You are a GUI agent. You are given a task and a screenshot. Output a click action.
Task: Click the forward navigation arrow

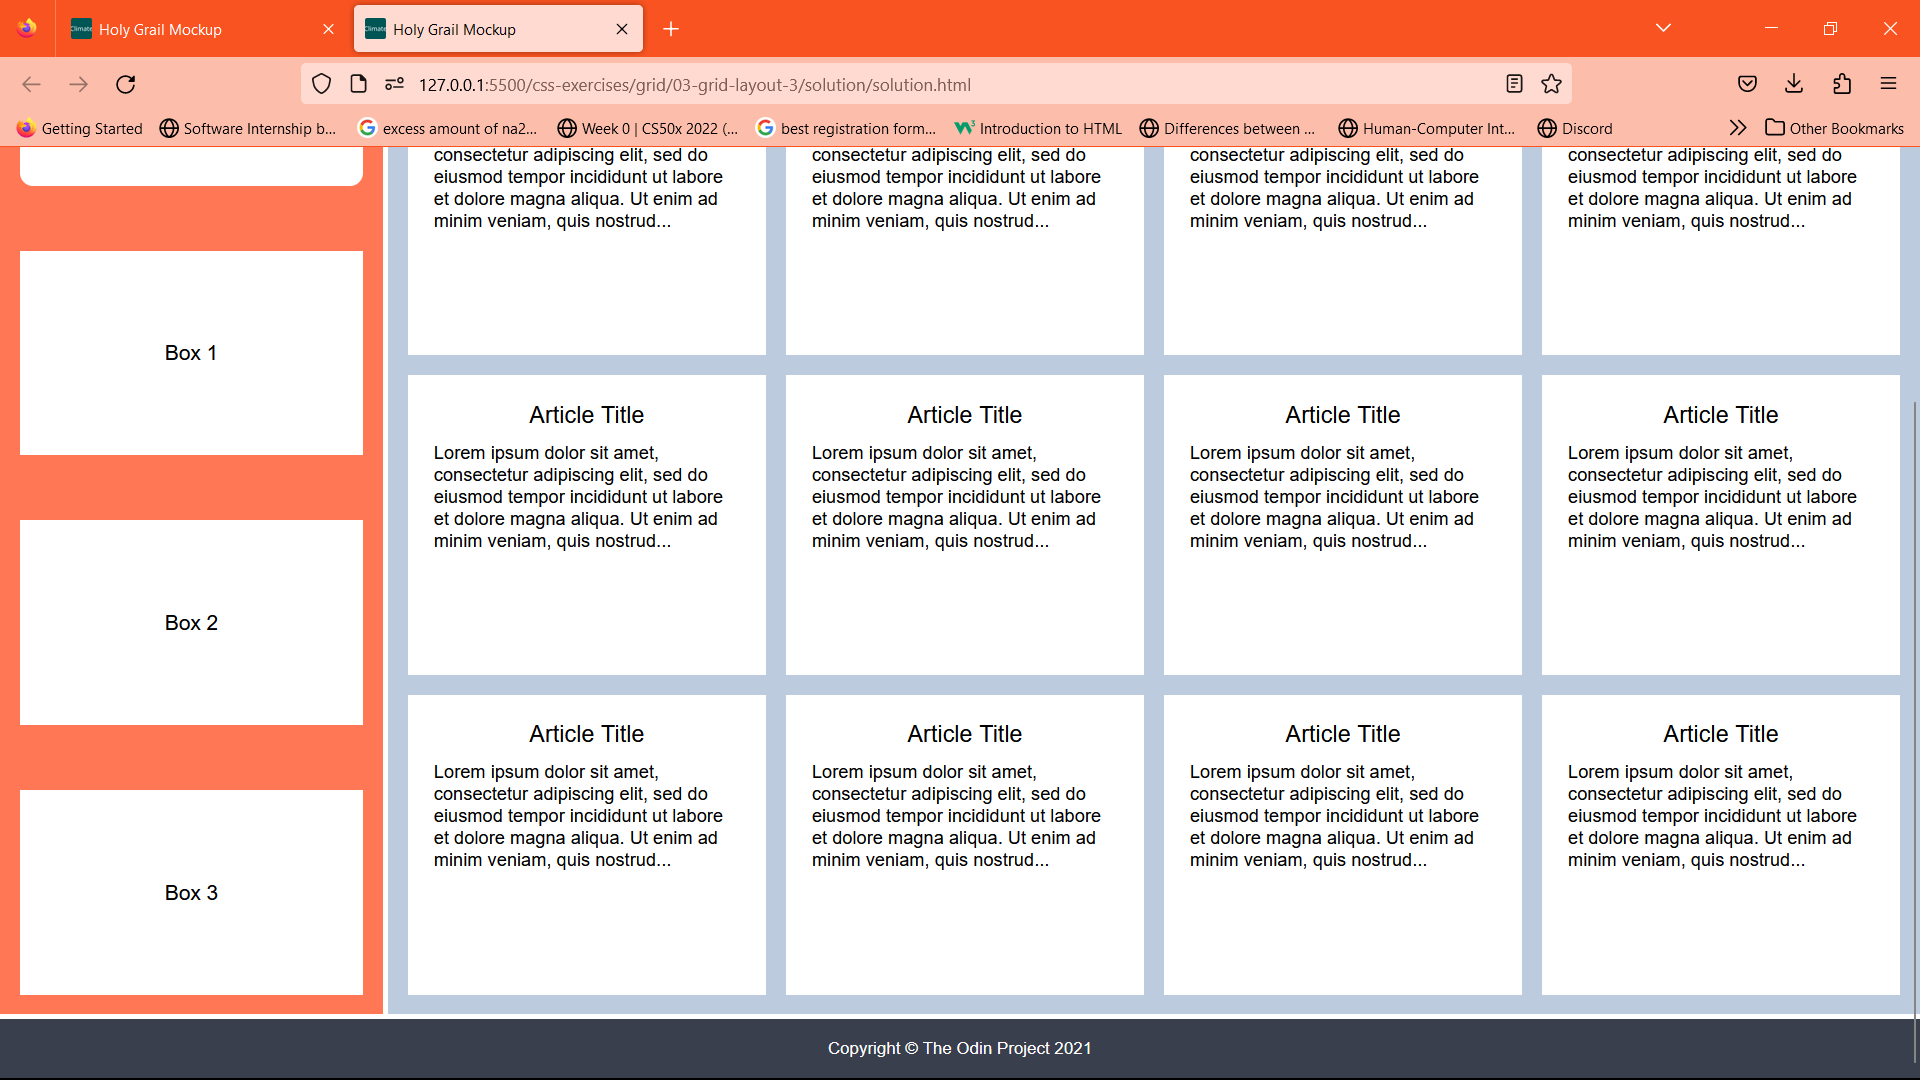(78, 84)
